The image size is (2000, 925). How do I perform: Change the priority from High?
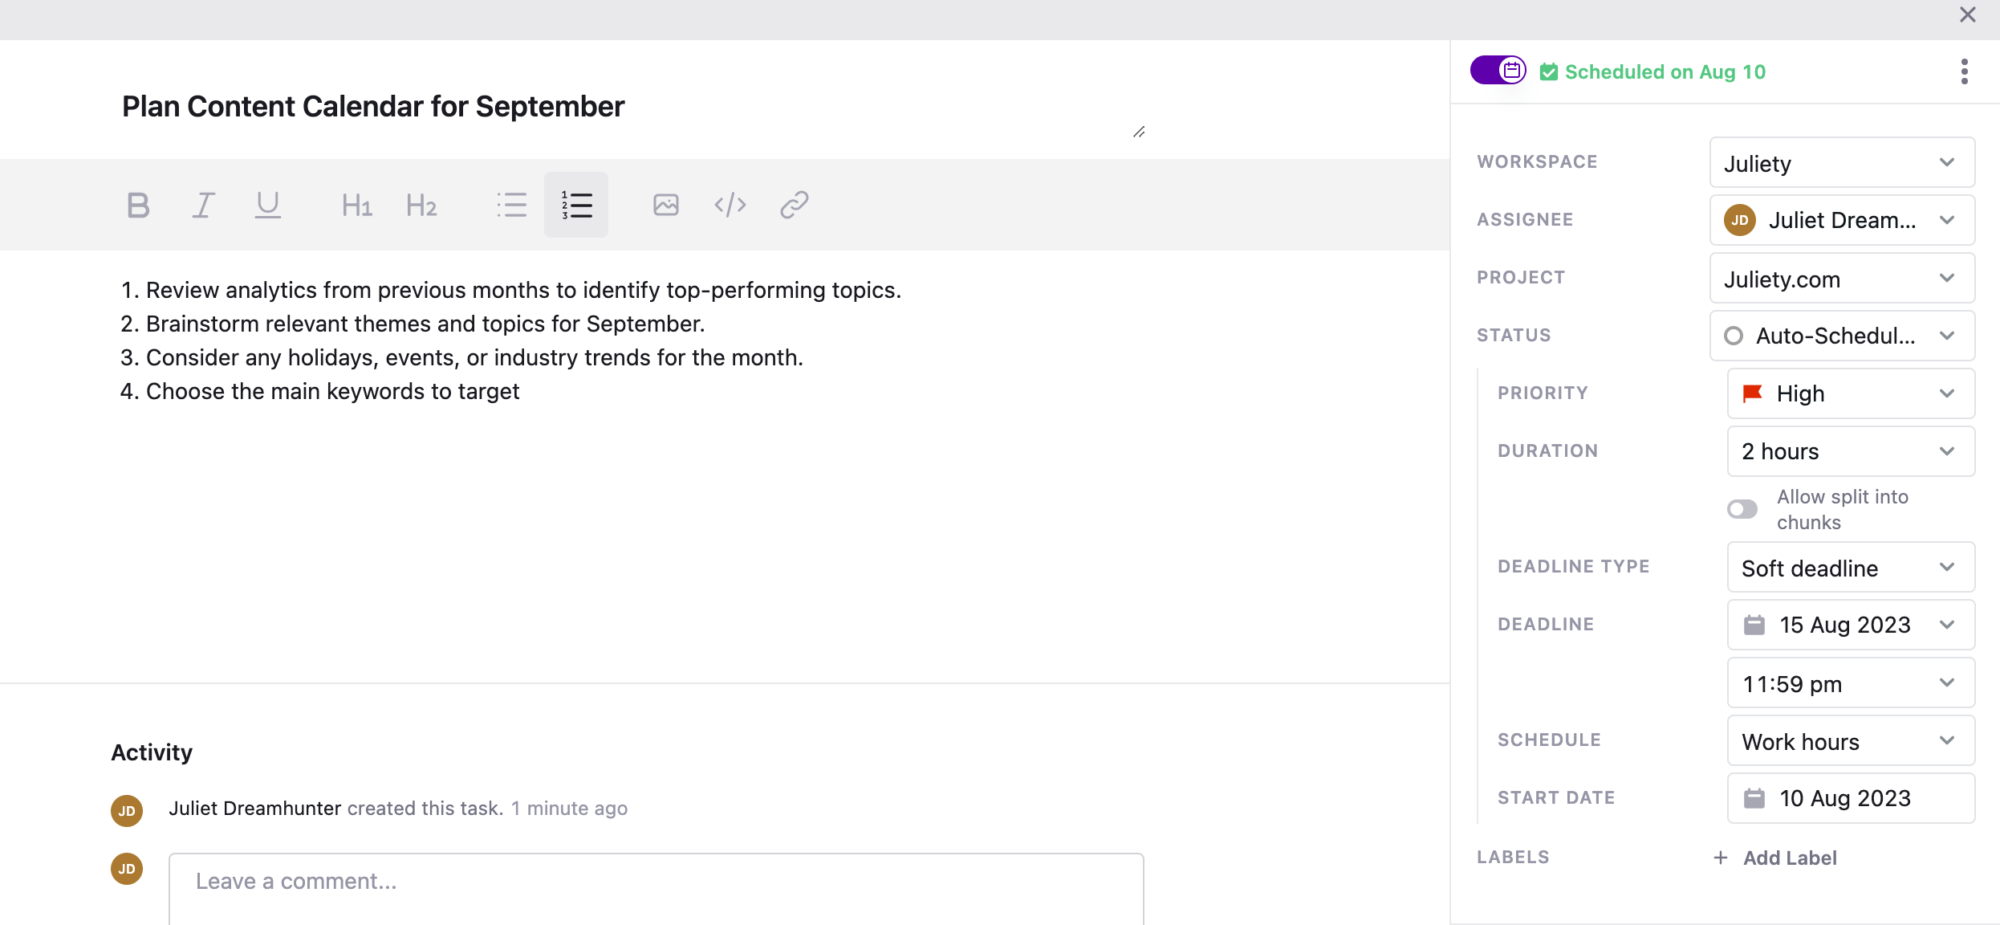[1850, 393]
